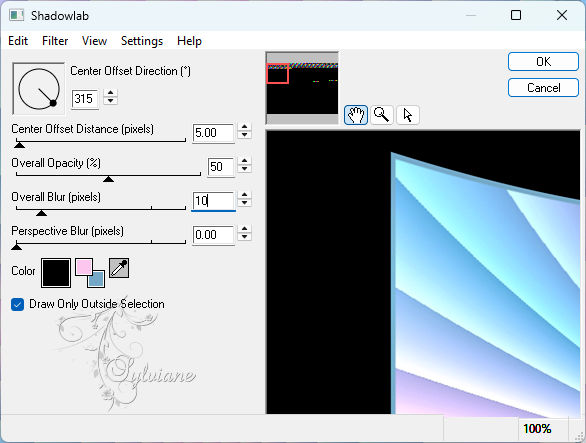Select the magnifier zoom tool
The height and width of the screenshot is (443, 586).
382,115
